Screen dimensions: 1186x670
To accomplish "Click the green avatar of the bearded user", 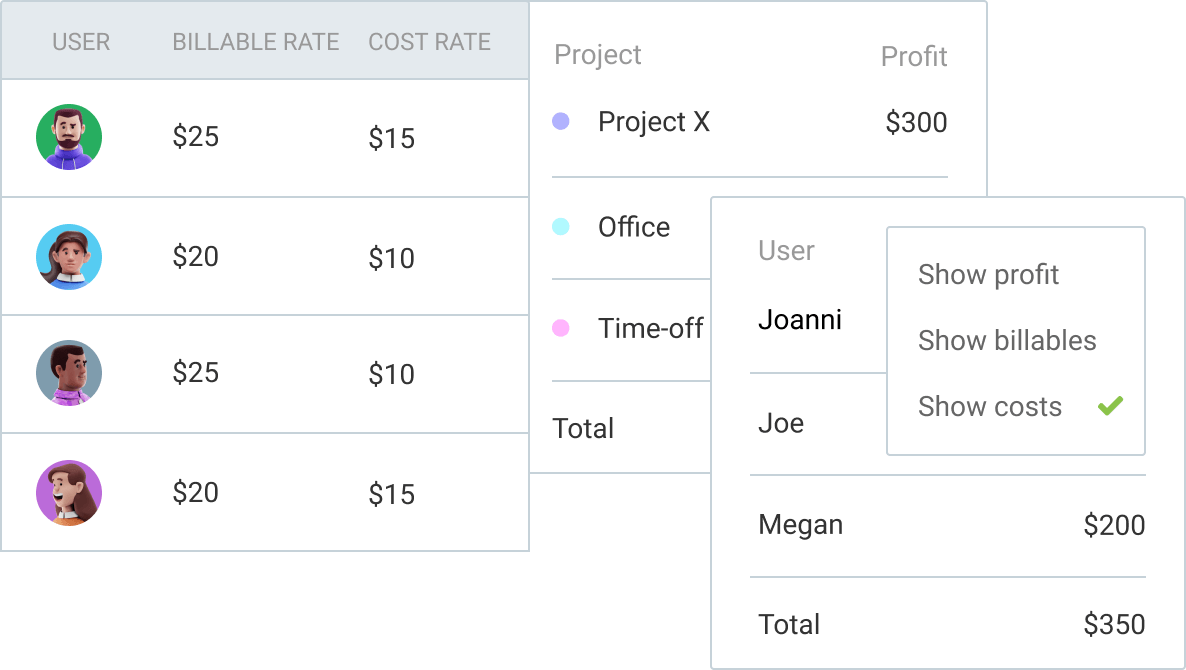I will (68, 137).
